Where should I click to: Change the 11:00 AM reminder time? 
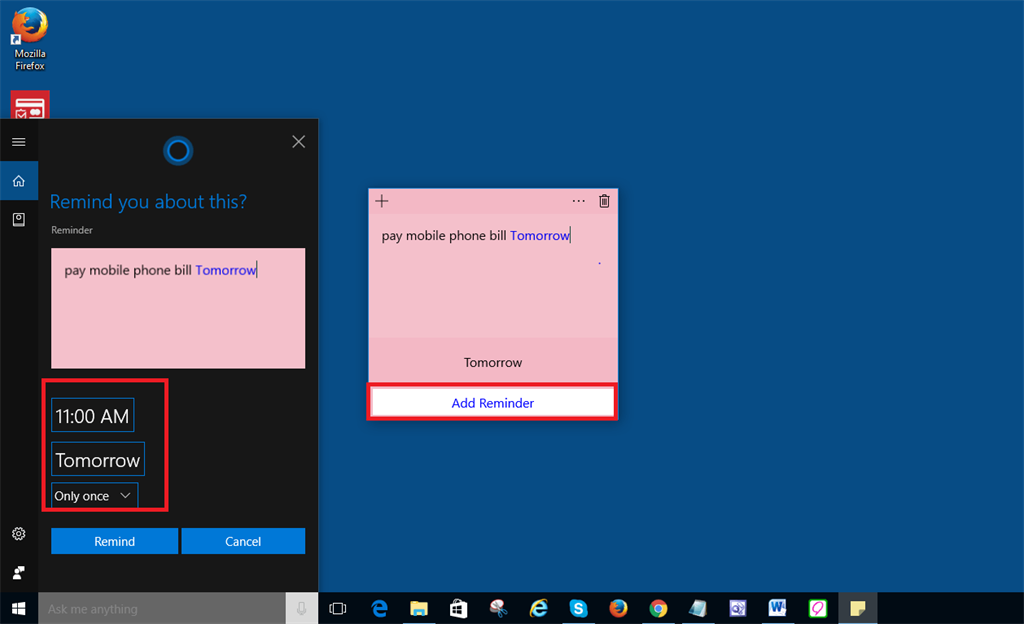pyautogui.click(x=93, y=415)
